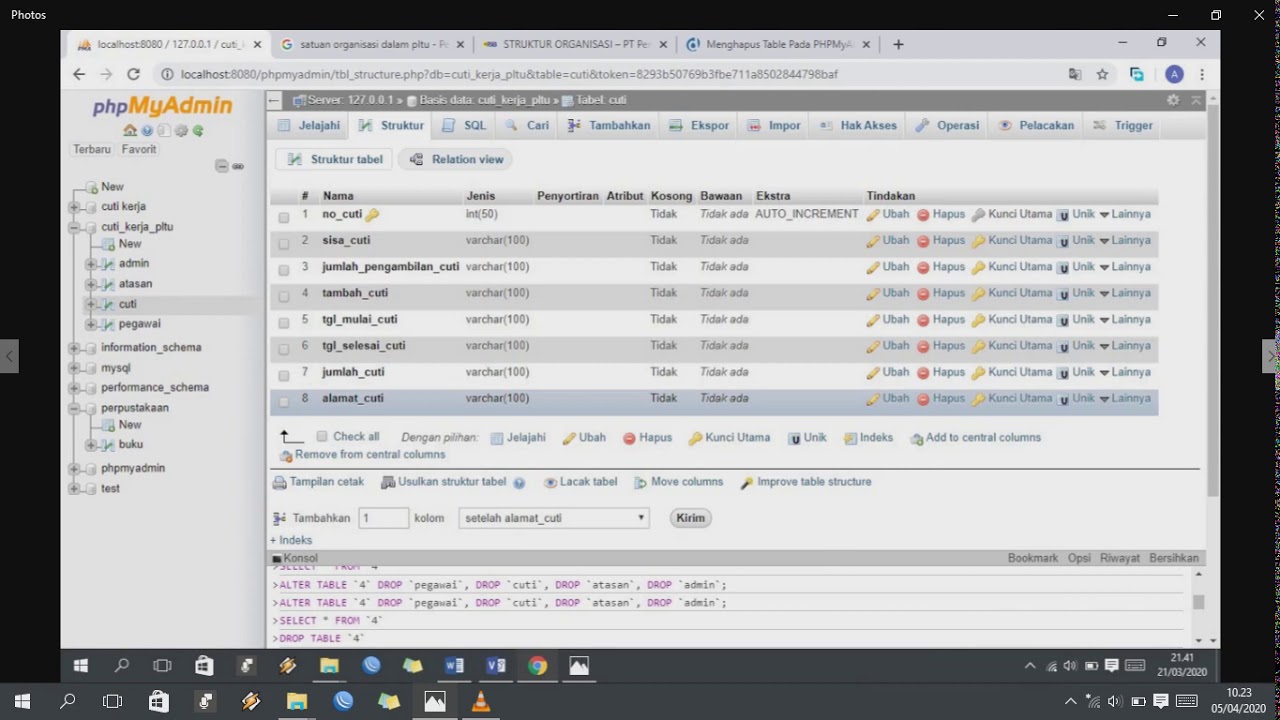Click console panel vertical scrollbar
Viewport: 1280px width, 720px height.
point(1199,602)
